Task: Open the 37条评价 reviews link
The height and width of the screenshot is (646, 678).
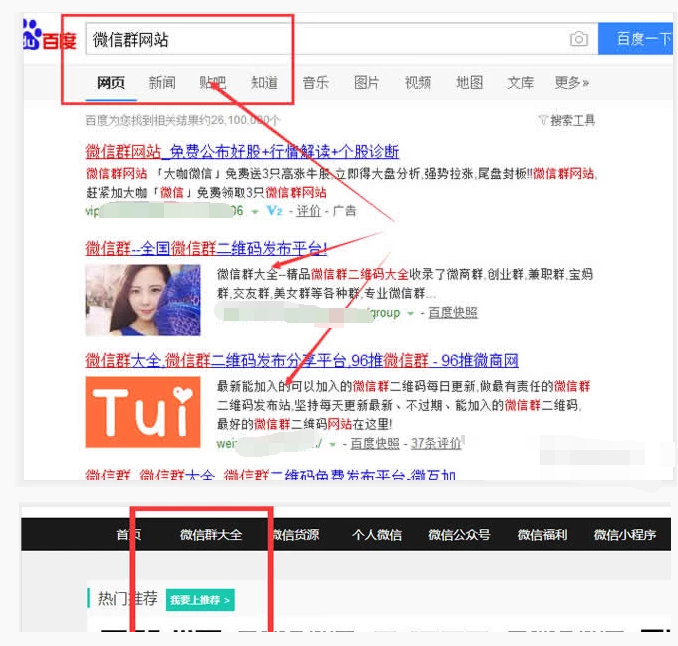Action: click(436, 444)
